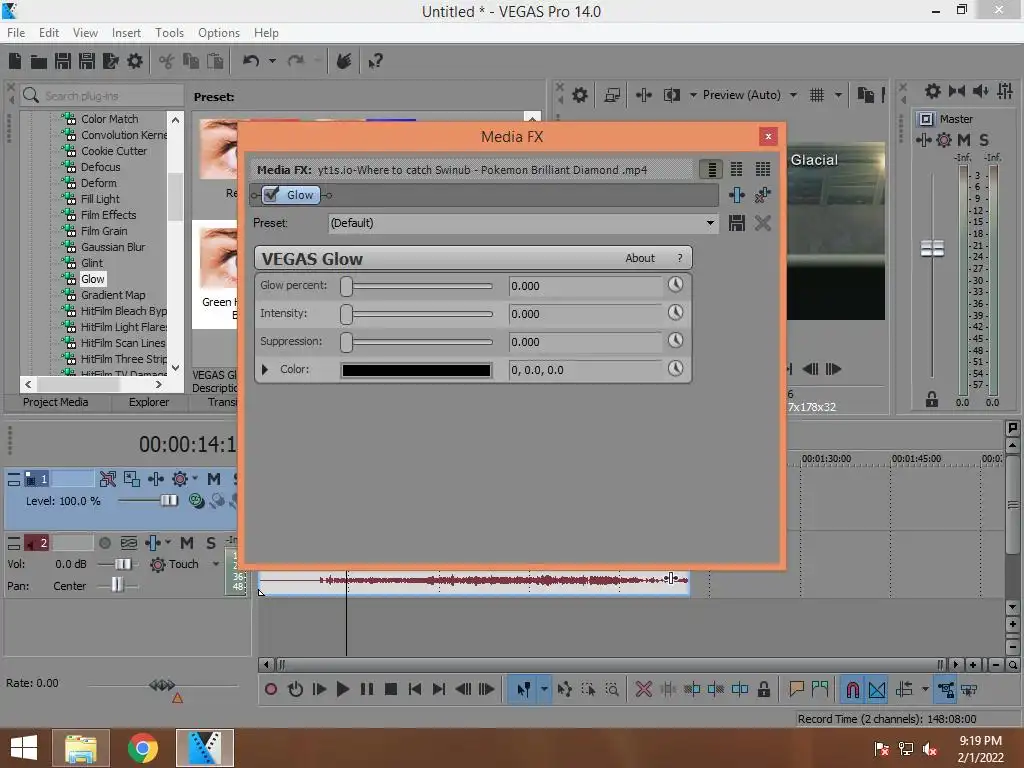Open a project with the folder icon
Viewport: 1024px width, 768px height.
39,61
